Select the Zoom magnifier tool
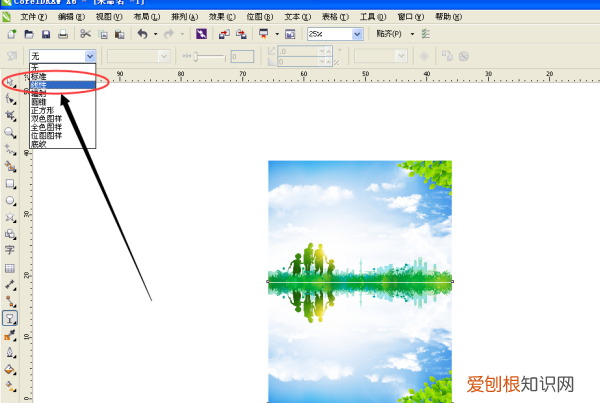Image resolution: width=600 pixels, height=403 pixels. coord(10,132)
